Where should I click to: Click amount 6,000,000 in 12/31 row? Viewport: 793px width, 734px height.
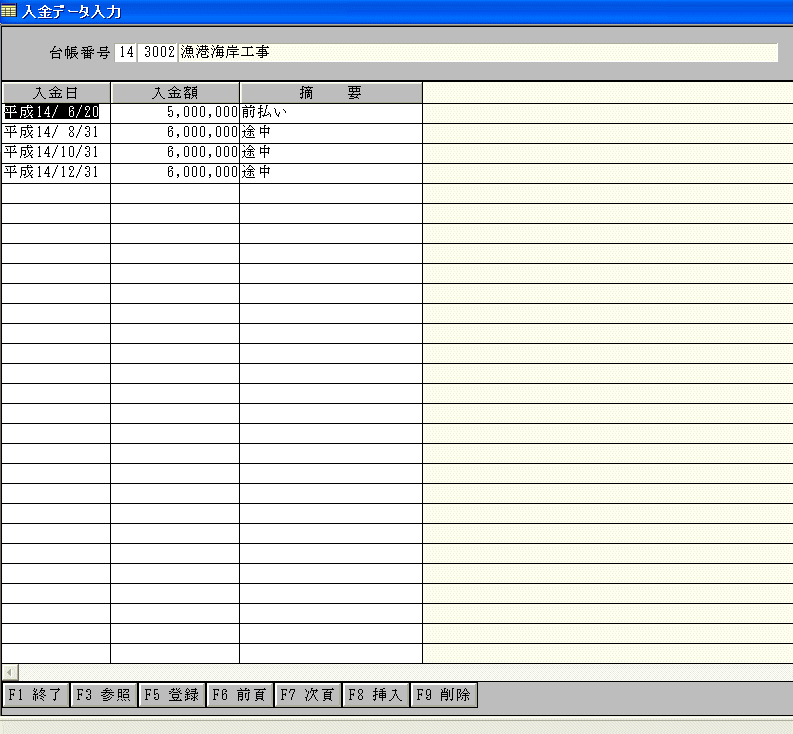click(x=175, y=174)
